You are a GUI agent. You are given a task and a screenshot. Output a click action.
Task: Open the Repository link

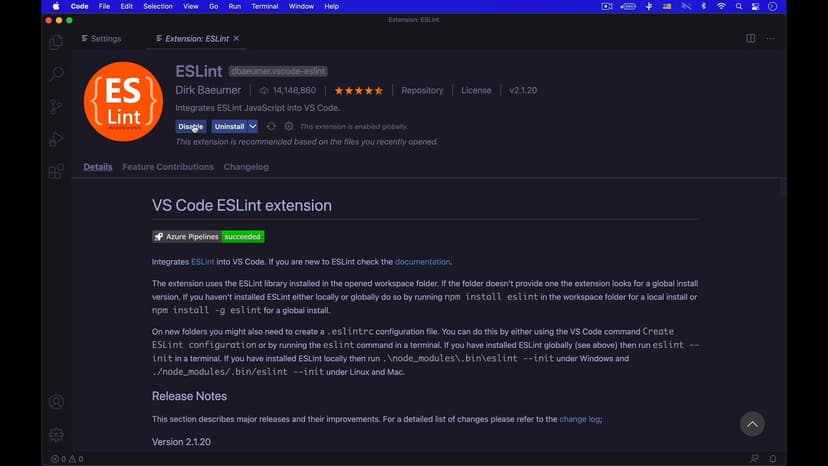(422, 90)
